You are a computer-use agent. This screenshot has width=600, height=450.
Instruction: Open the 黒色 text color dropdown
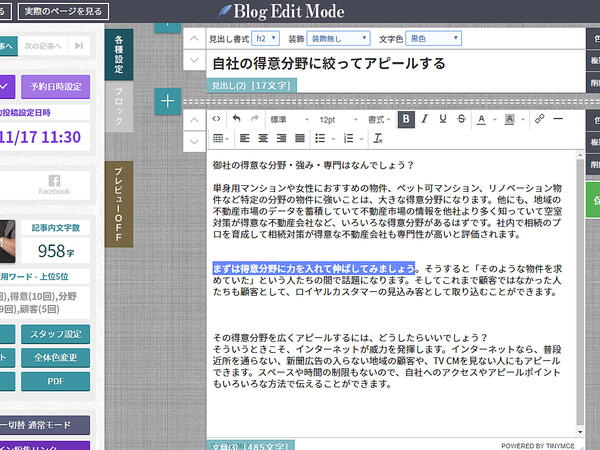coord(434,38)
